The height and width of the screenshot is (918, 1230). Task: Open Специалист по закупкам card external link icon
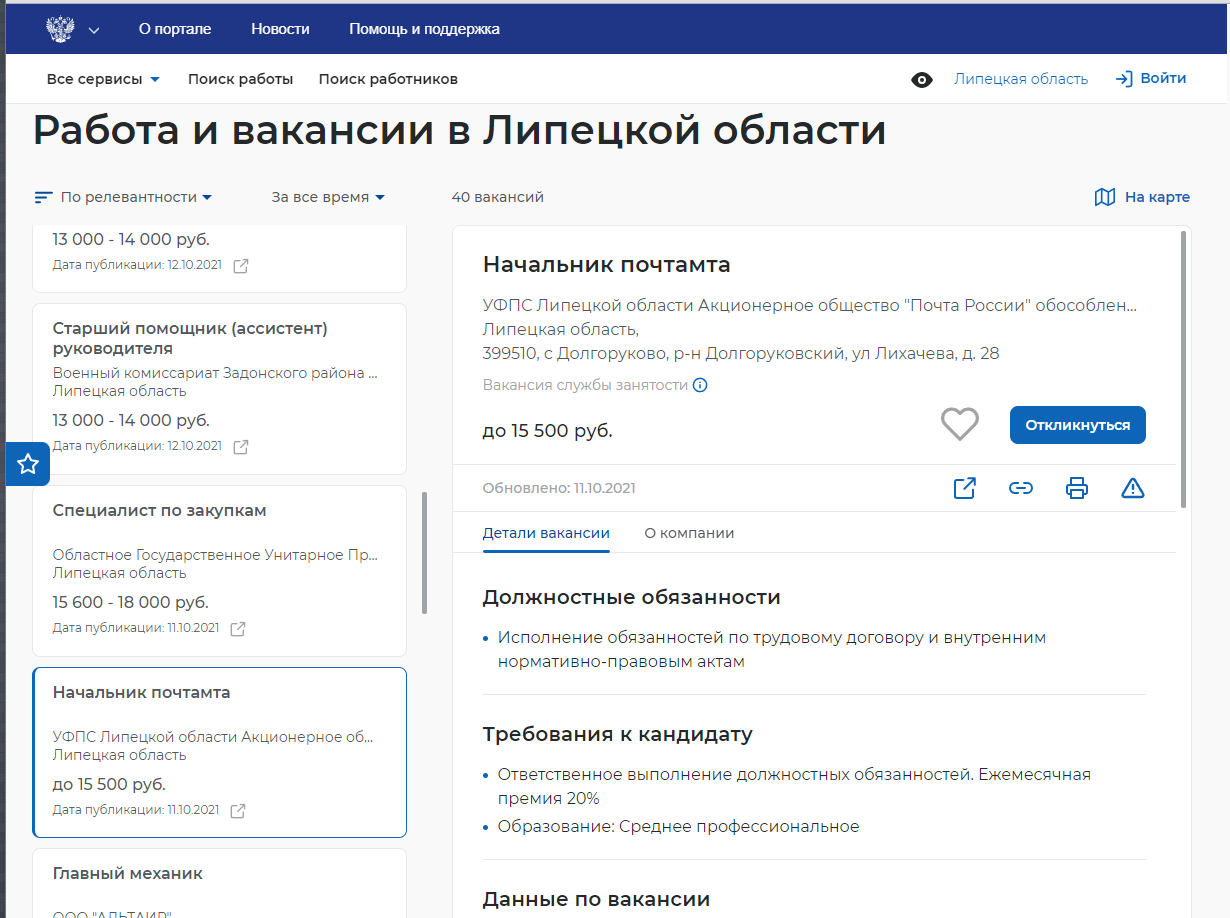tap(238, 629)
